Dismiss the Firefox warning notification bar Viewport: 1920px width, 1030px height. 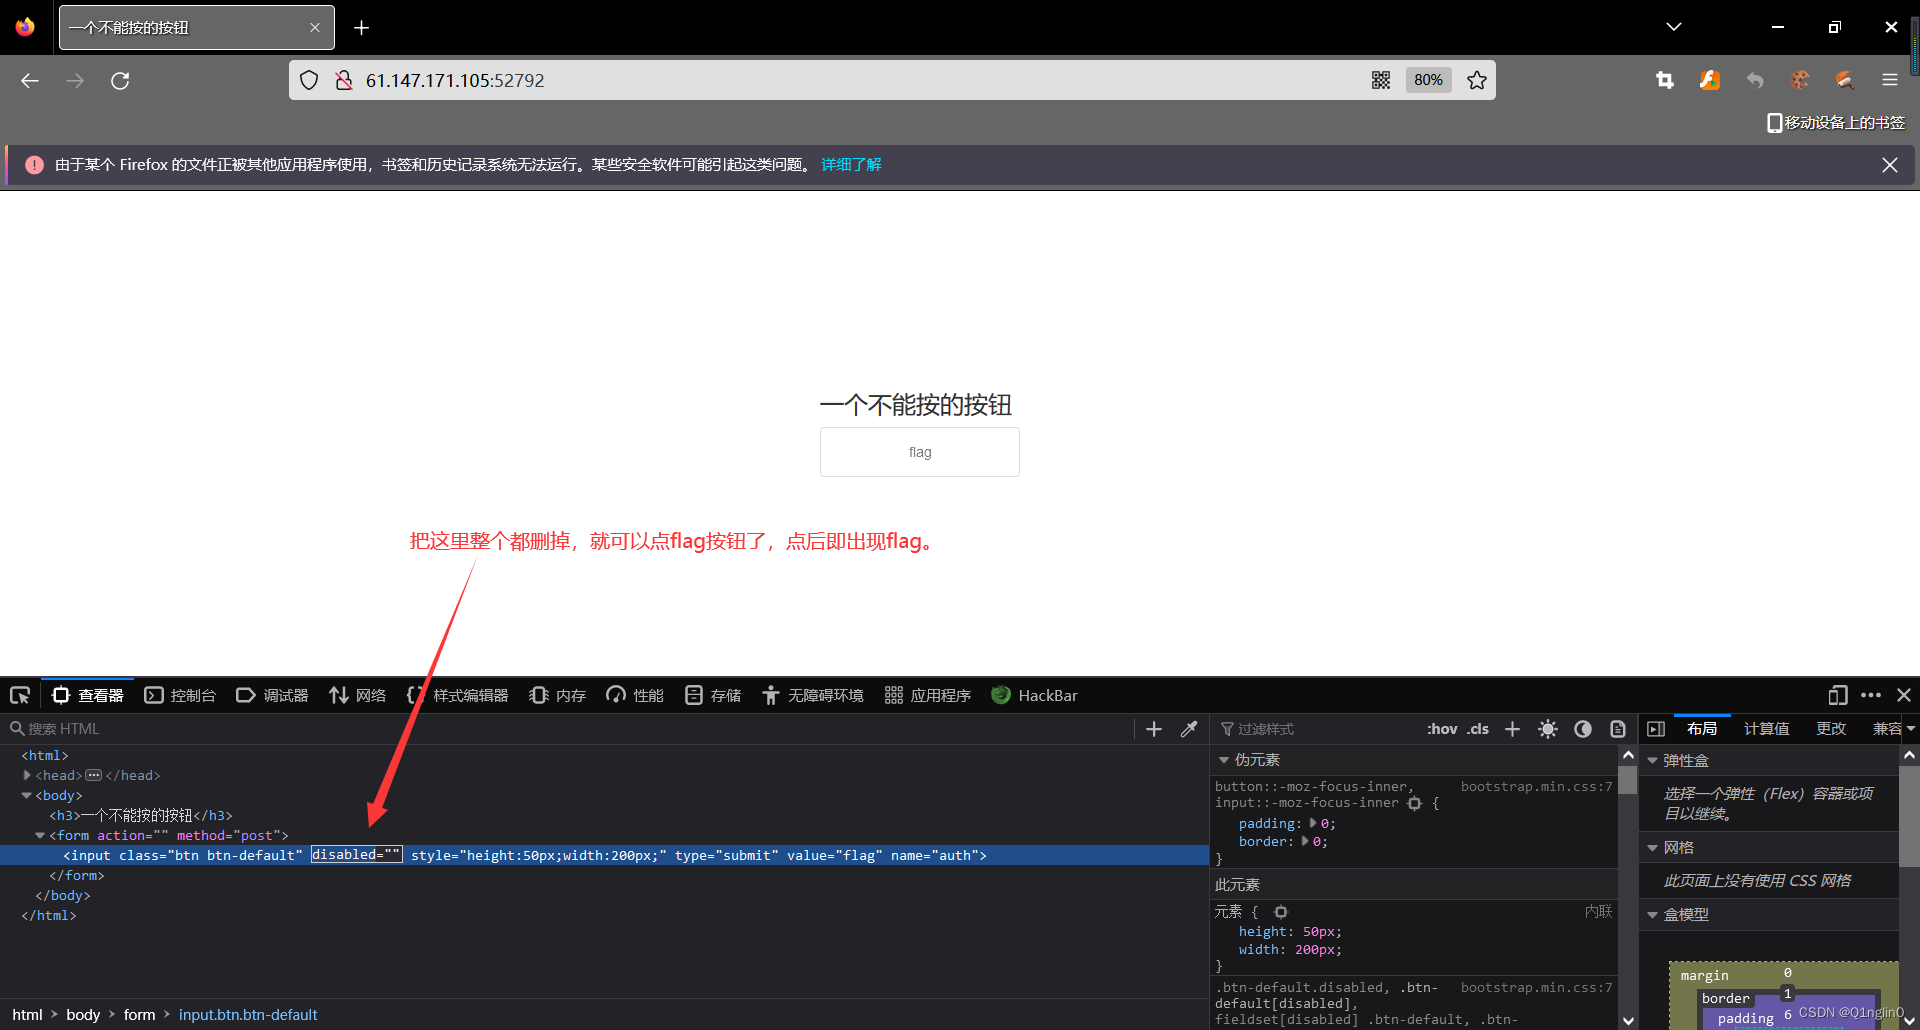click(1890, 165)
